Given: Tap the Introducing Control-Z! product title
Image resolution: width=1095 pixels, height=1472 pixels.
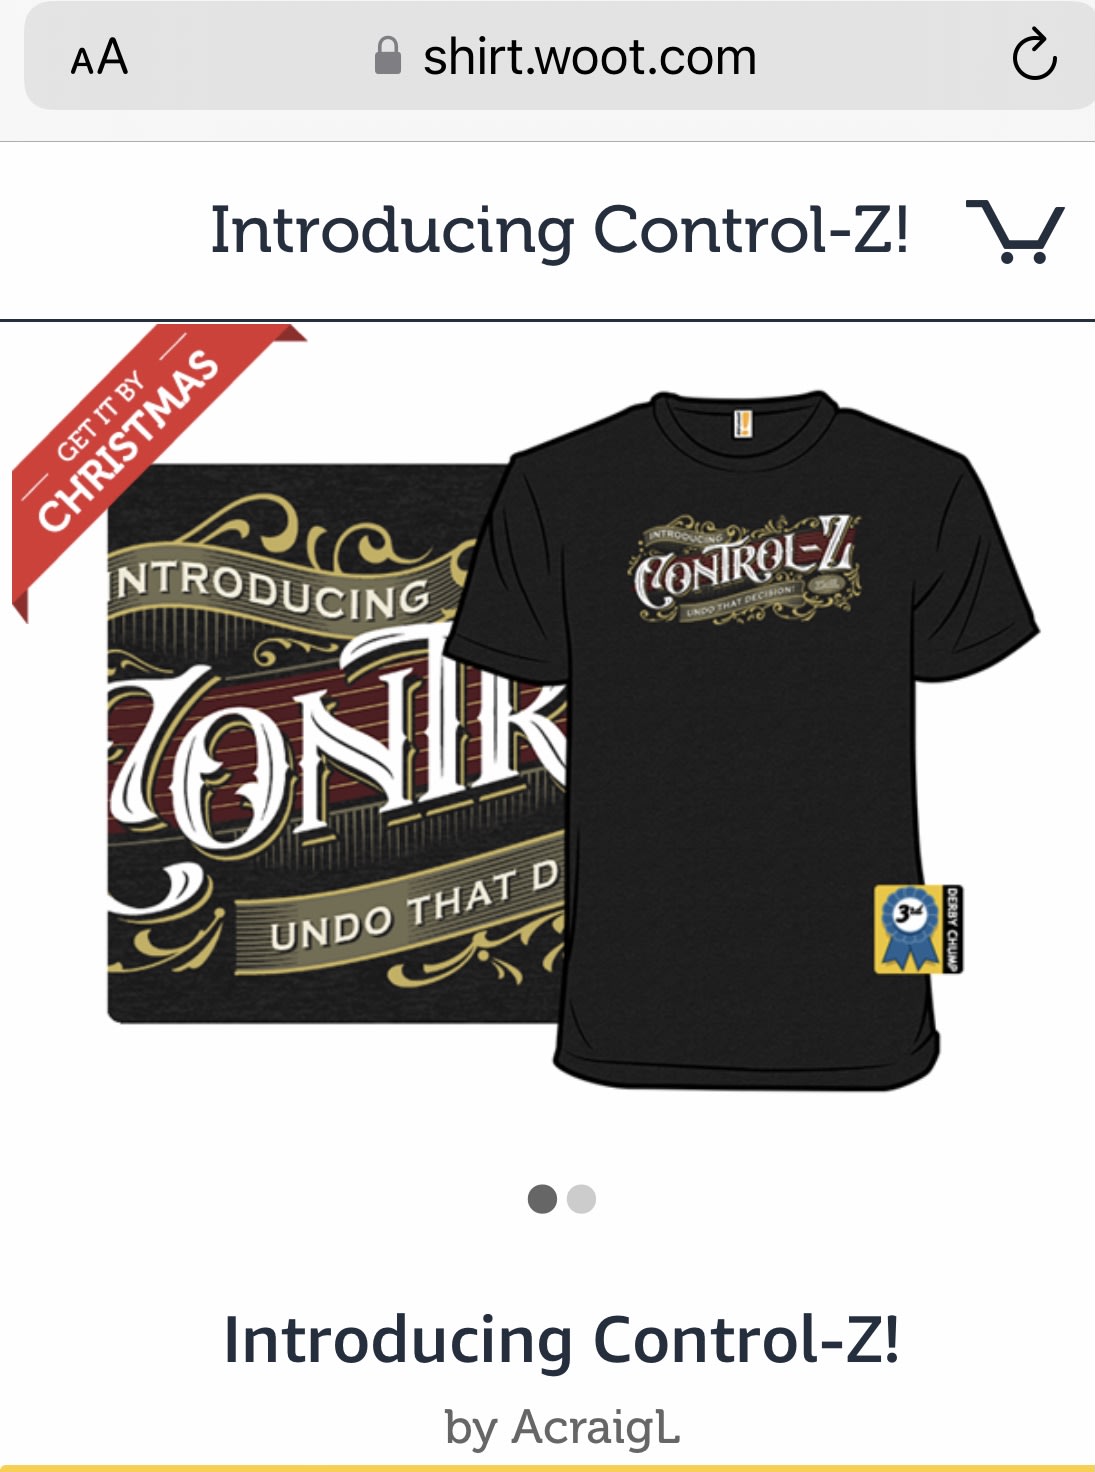Looking at the screenshot, I should (561, 1340).
